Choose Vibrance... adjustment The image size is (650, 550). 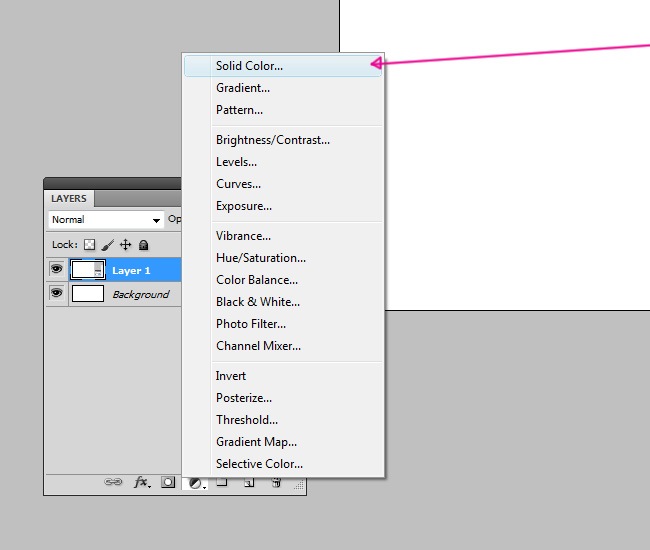point(283,236)
